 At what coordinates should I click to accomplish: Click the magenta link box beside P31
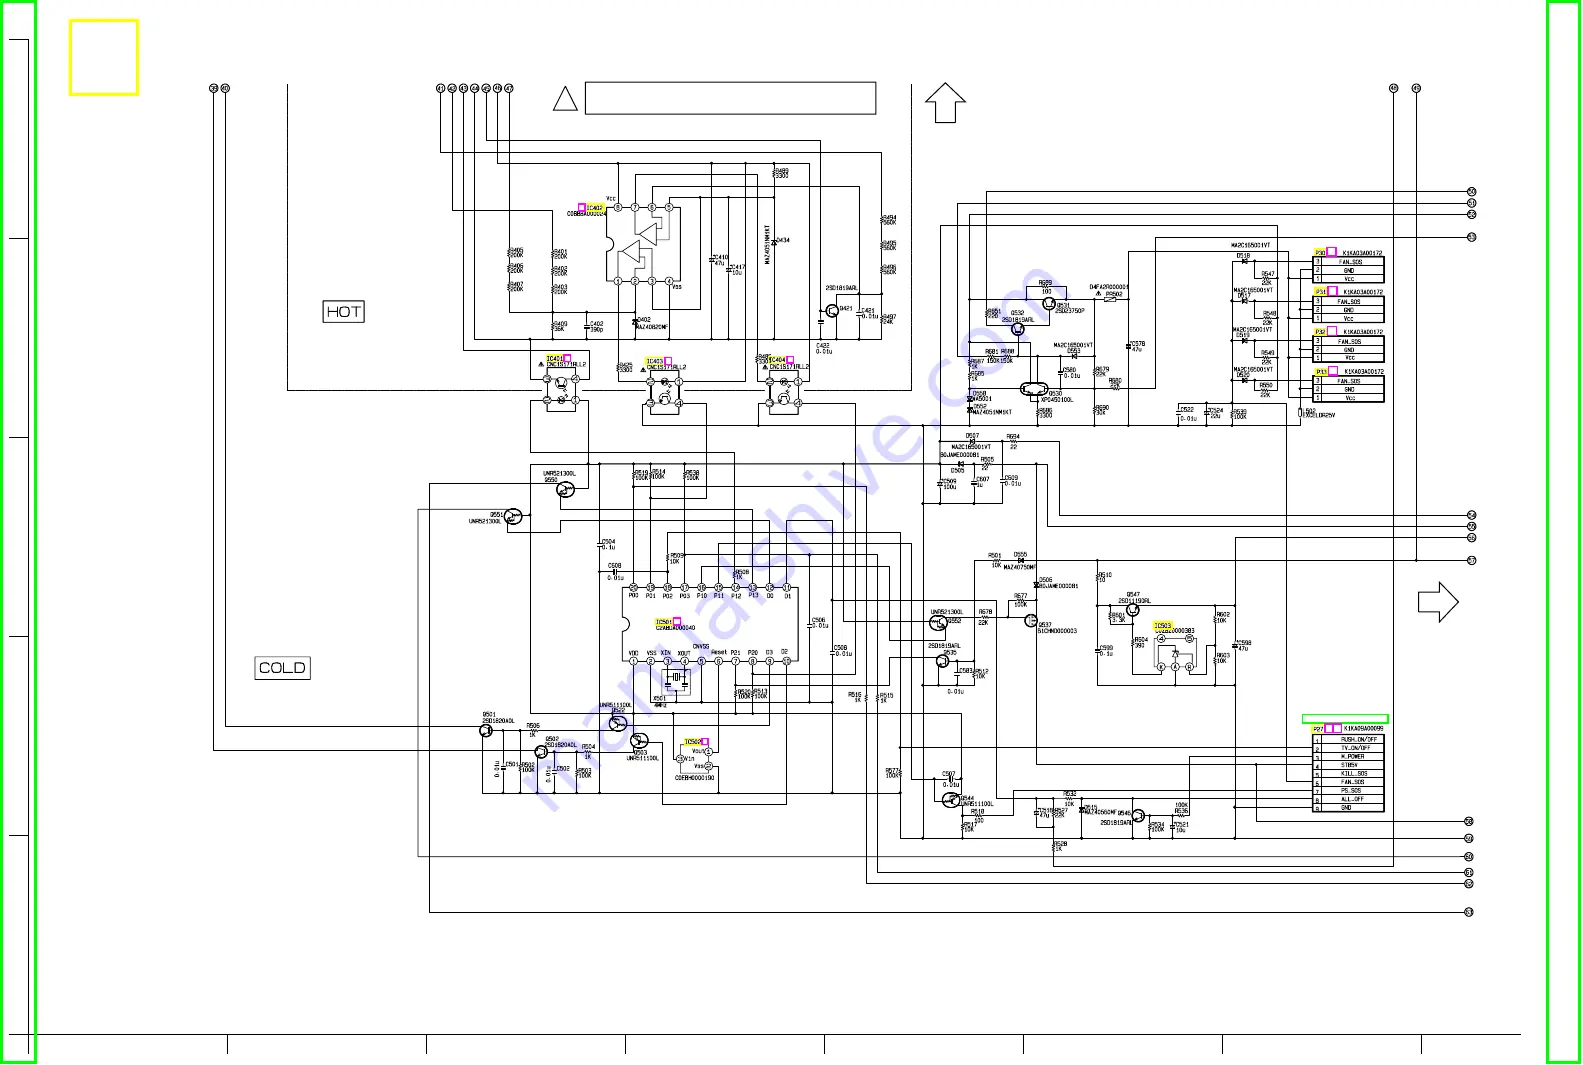tap(1332, 291)
